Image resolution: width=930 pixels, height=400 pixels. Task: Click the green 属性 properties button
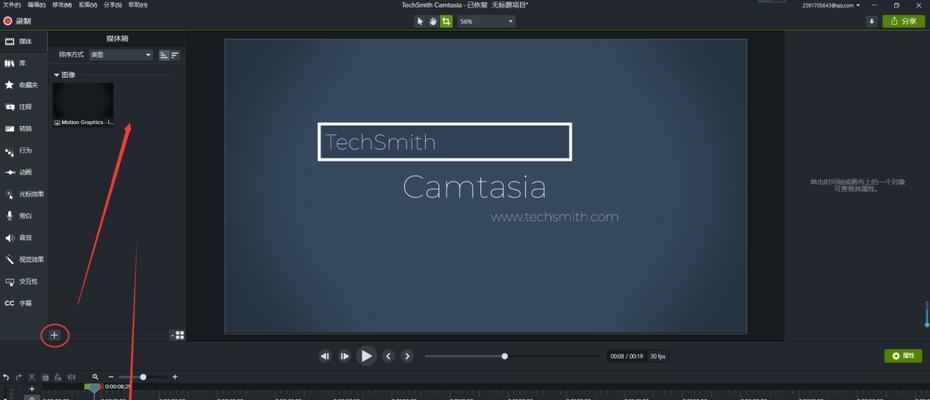903,355
